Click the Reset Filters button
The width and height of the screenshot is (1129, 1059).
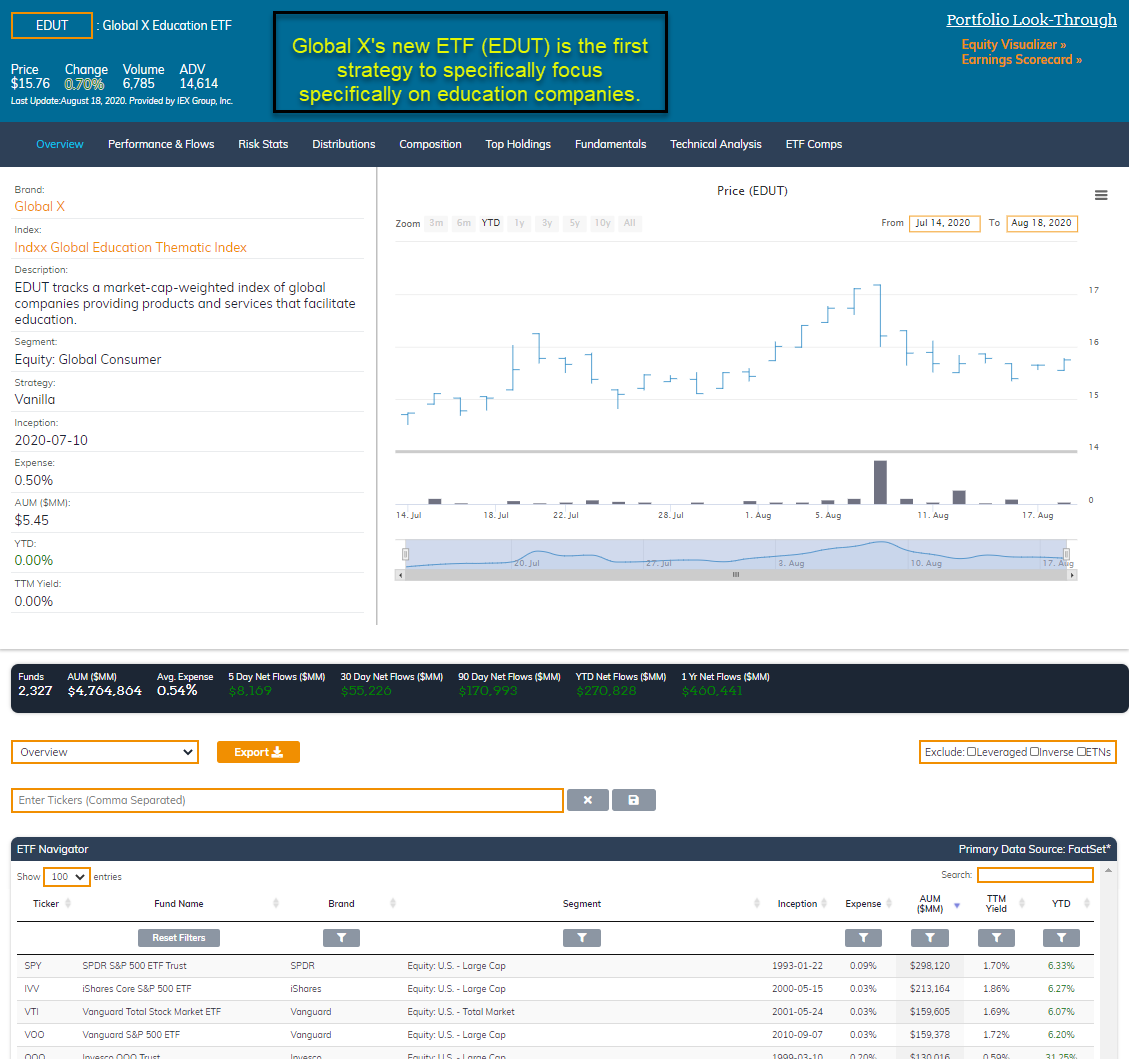point(179,938)
